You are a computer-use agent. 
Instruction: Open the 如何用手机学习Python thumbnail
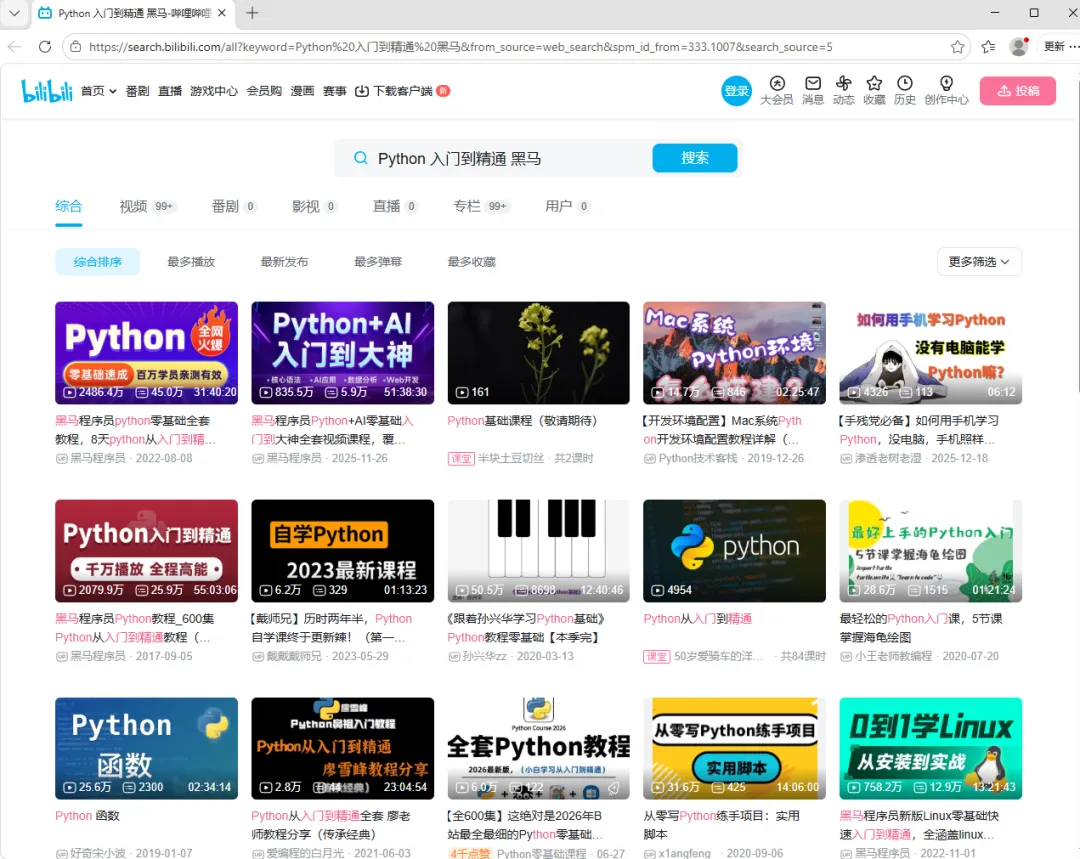[x=931, y=353]
